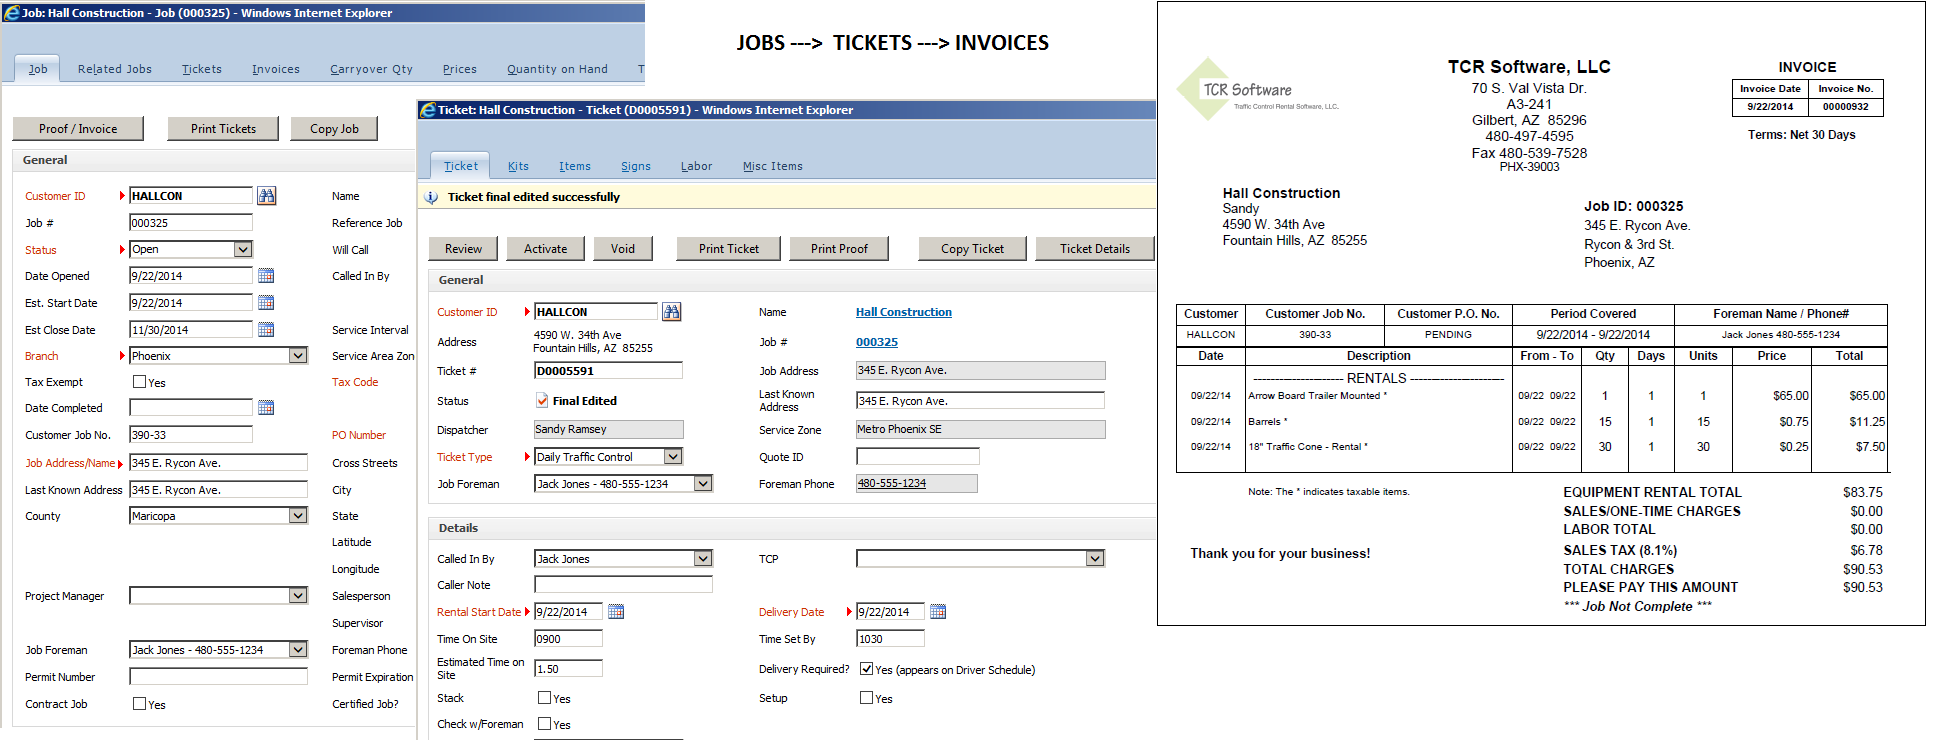This screenshot has height=740, width=1946.
Task: Click Proof / Invoice button
Action: pyautogui.click(x=78, y=128)
